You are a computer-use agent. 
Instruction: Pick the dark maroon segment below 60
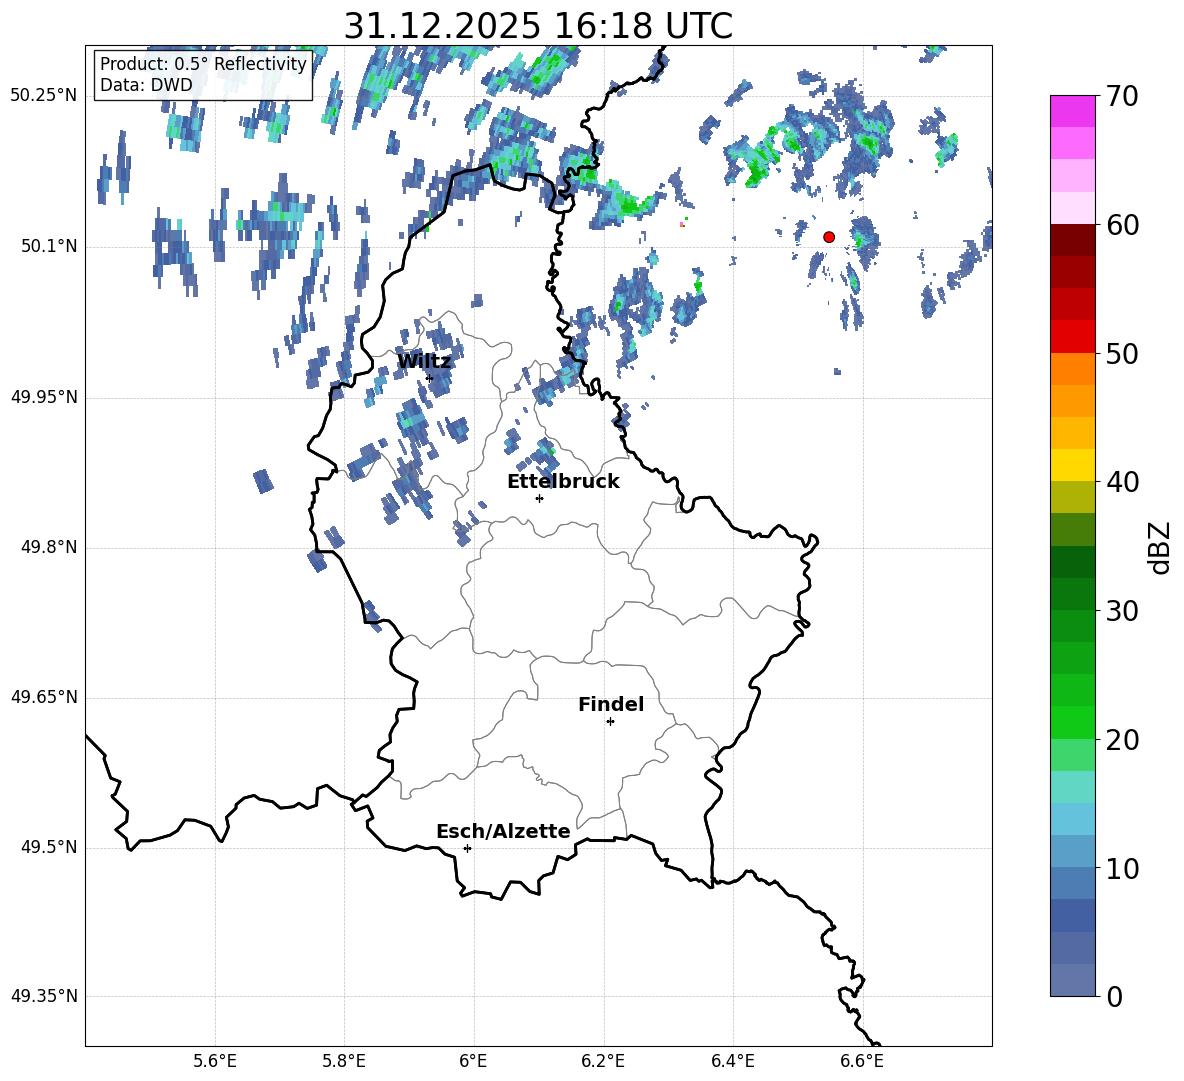1073,240
